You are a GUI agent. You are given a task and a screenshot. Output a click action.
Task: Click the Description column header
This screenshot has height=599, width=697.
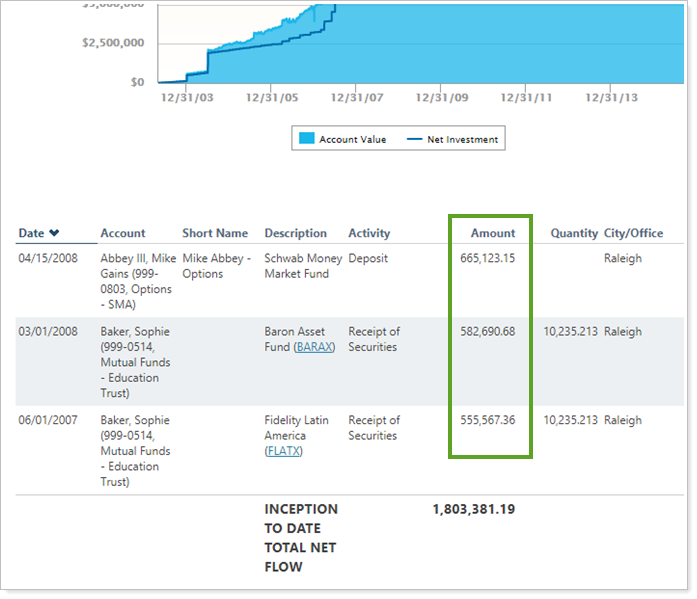(295, 233)
